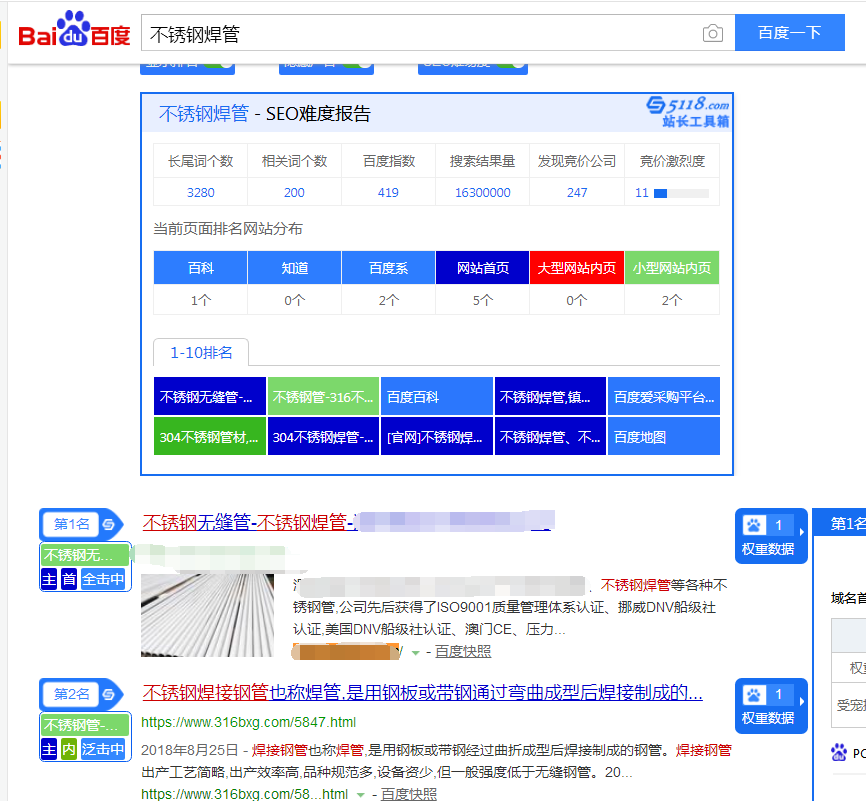This screenshot has height=801, width=866.
Task: Click the 百科 category header
Action: [200, 268]
